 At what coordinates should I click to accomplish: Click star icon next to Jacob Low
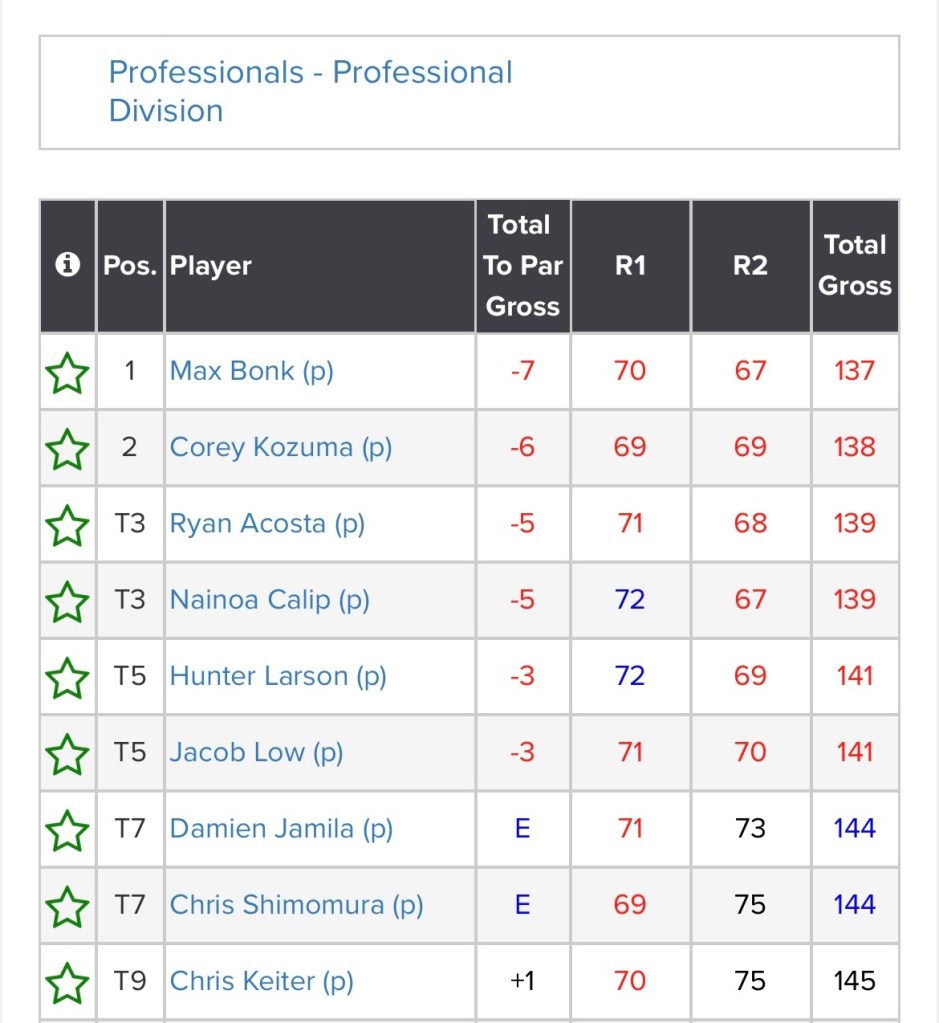[67, 753]
